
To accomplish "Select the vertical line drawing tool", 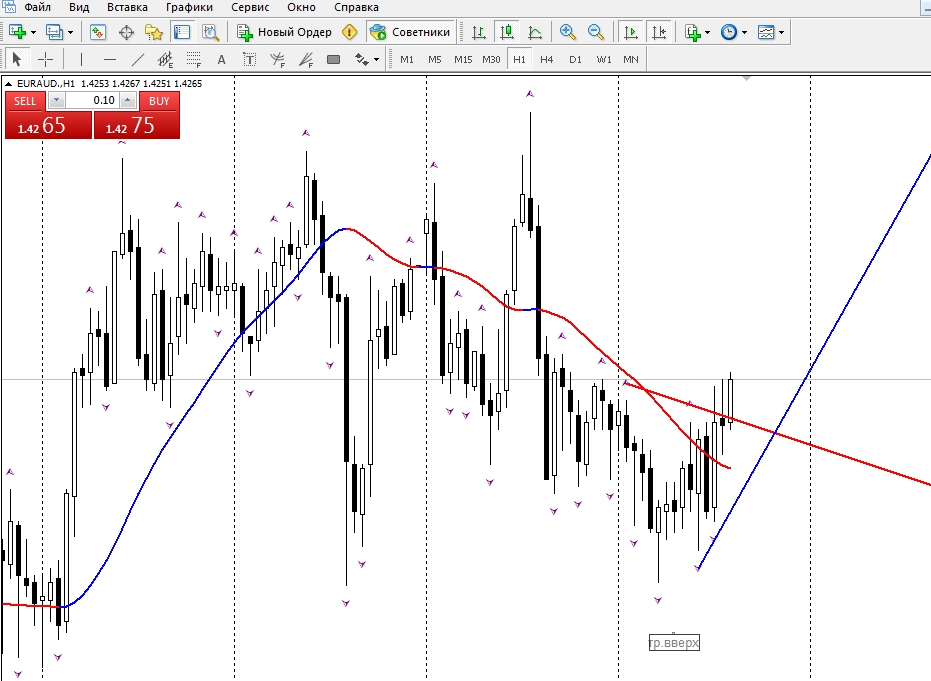I will (81, 59).
